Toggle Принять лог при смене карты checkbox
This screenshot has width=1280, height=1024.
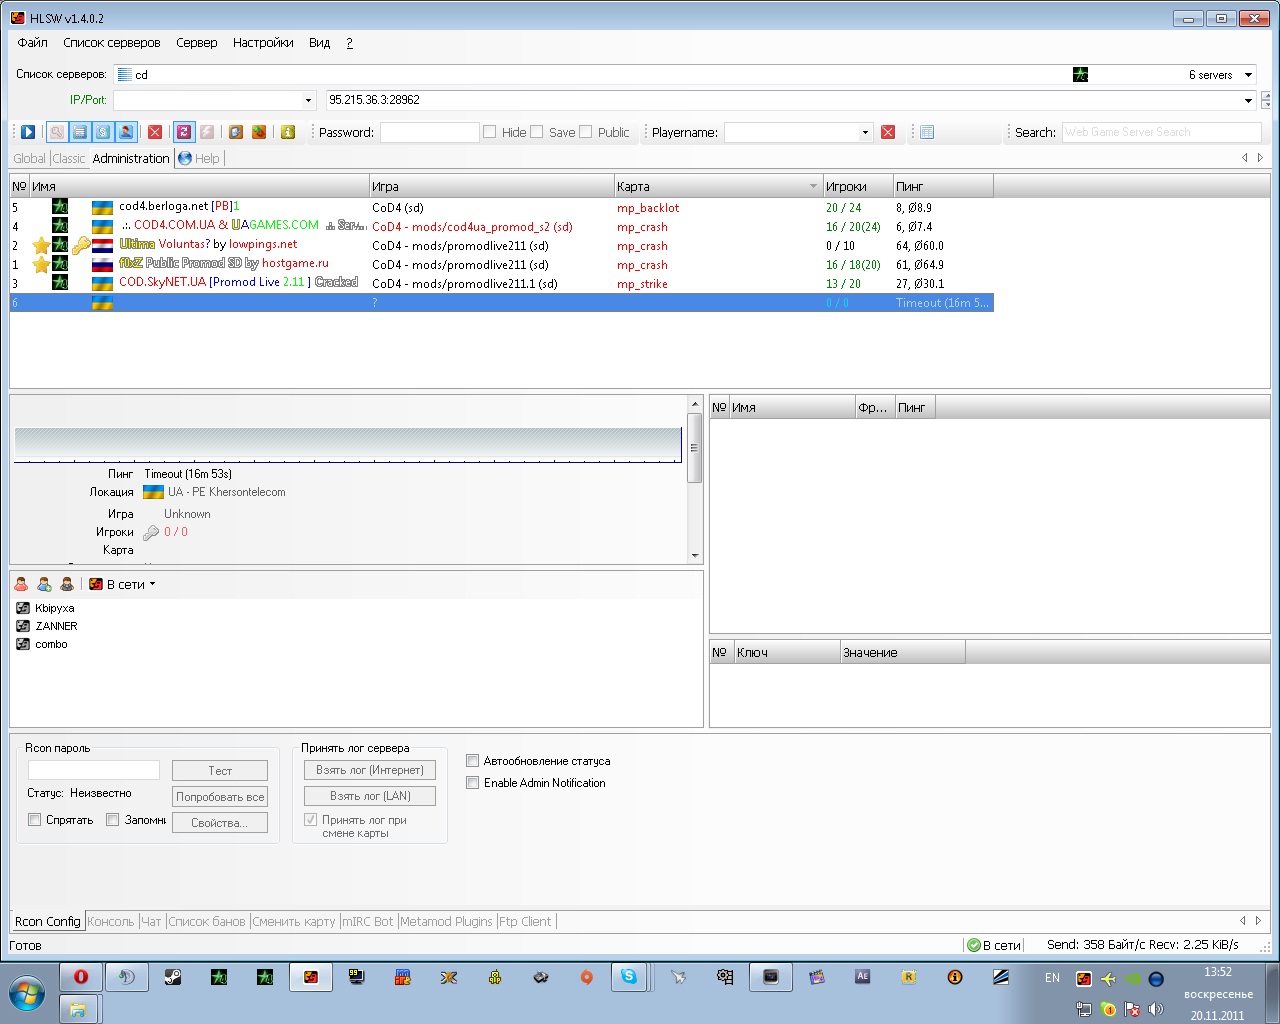click(x=311, y=820)
